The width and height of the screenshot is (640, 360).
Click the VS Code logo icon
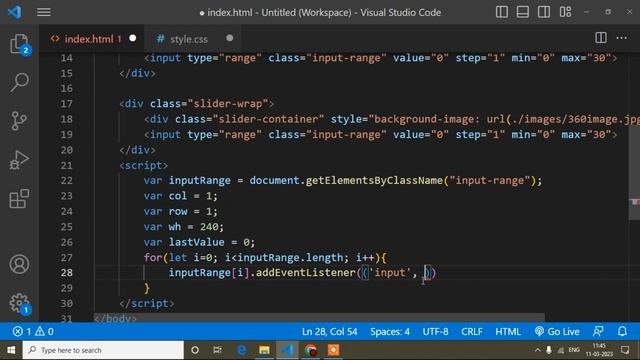click(x=15, y=12)
